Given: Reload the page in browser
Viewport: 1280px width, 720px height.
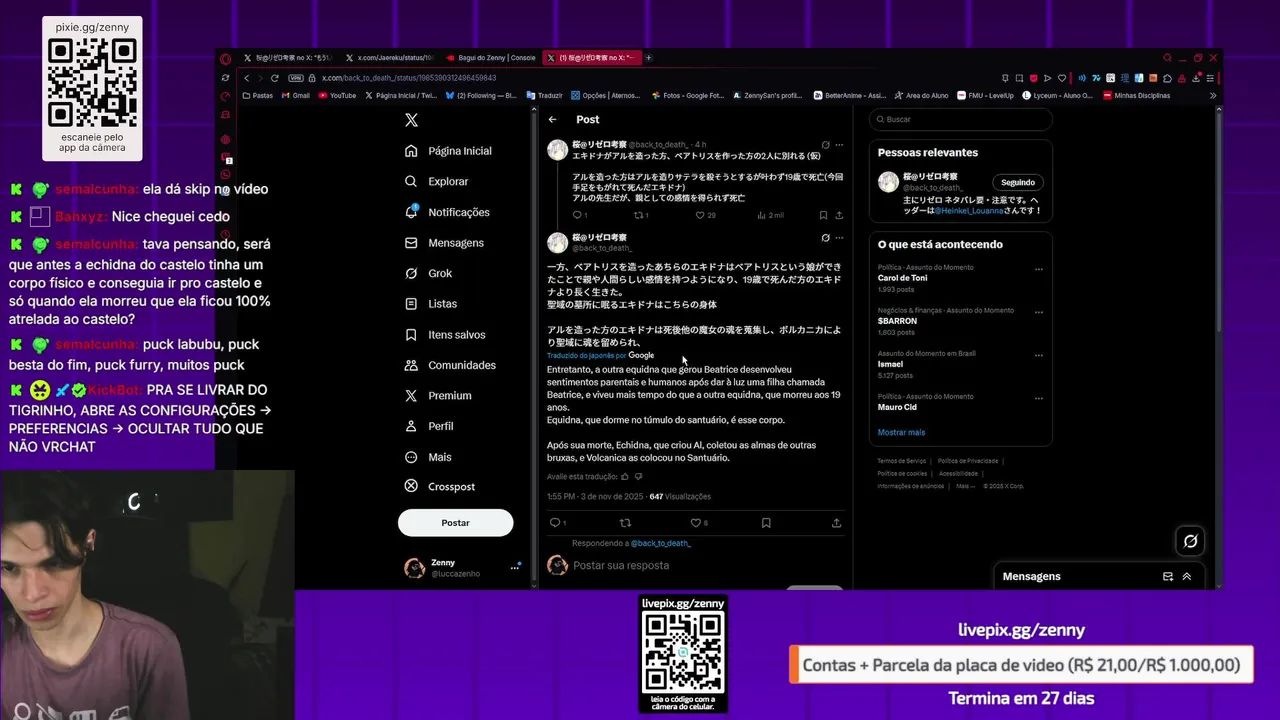Looking at the screenshot, I should click(x=275, y=78).
